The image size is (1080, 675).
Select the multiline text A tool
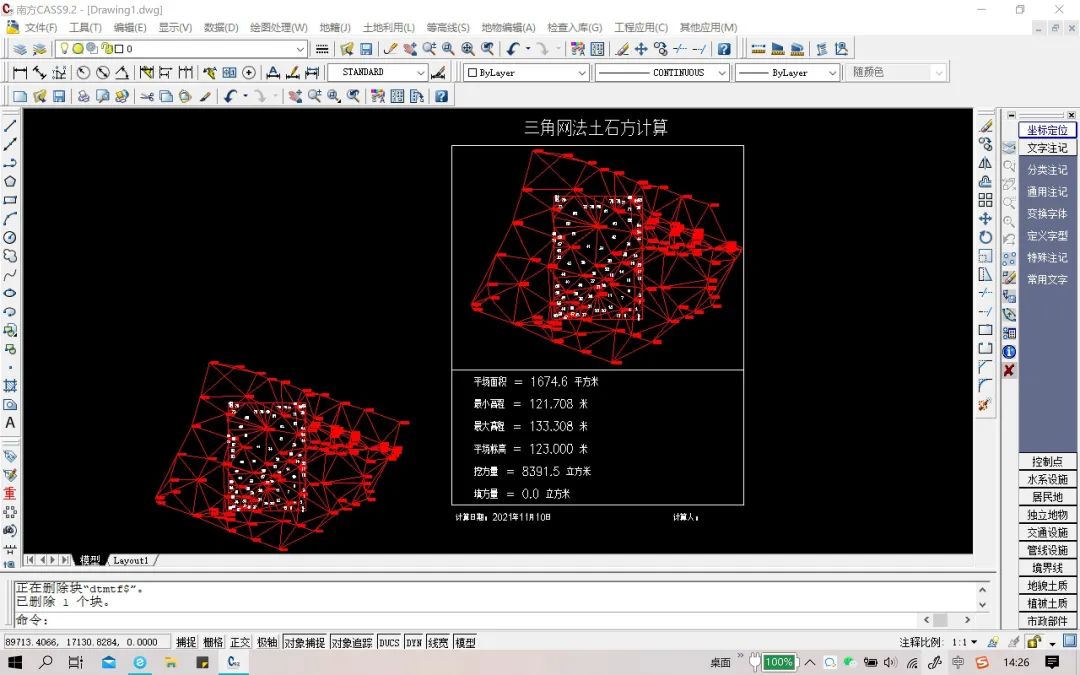[x=10, y=423]
